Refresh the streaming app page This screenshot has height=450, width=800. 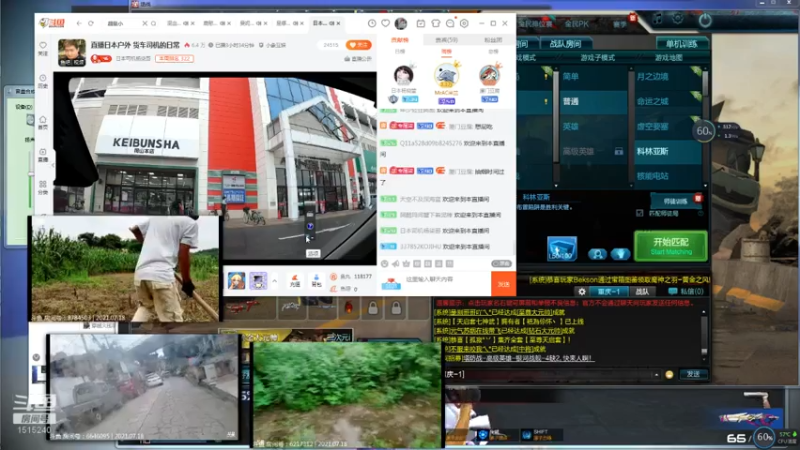point(91,23)
